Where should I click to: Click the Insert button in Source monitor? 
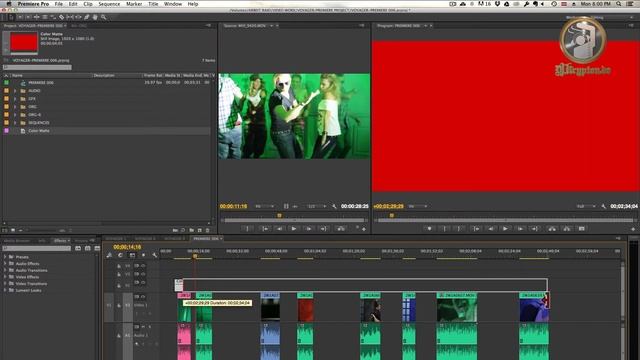[x=340, y=229]
